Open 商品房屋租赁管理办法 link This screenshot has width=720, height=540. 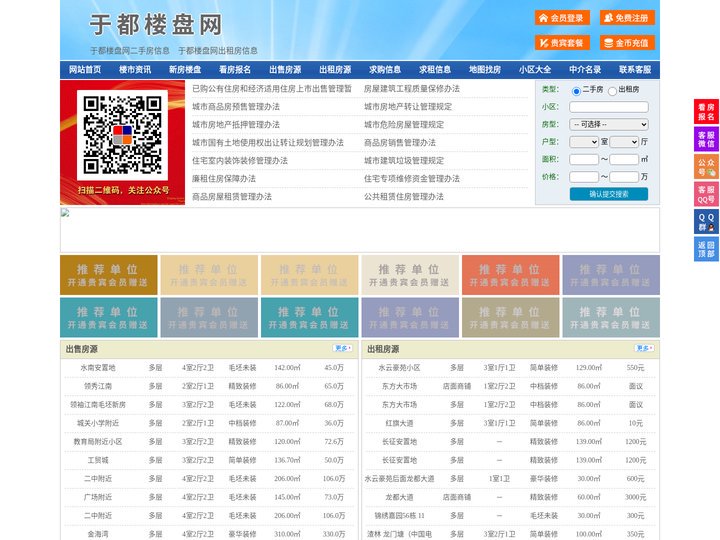tap(232, 197)
